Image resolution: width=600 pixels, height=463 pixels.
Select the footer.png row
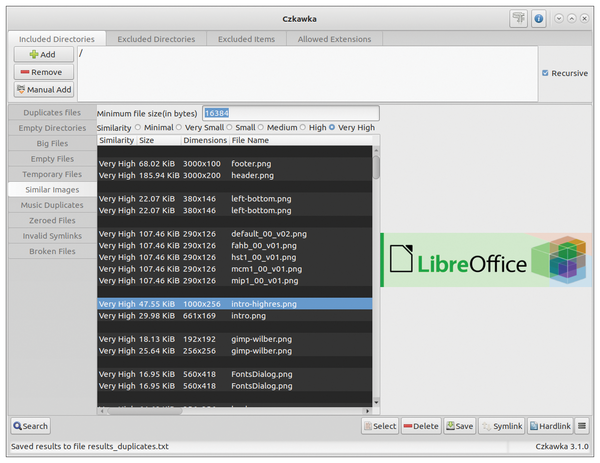click(235, 164)
